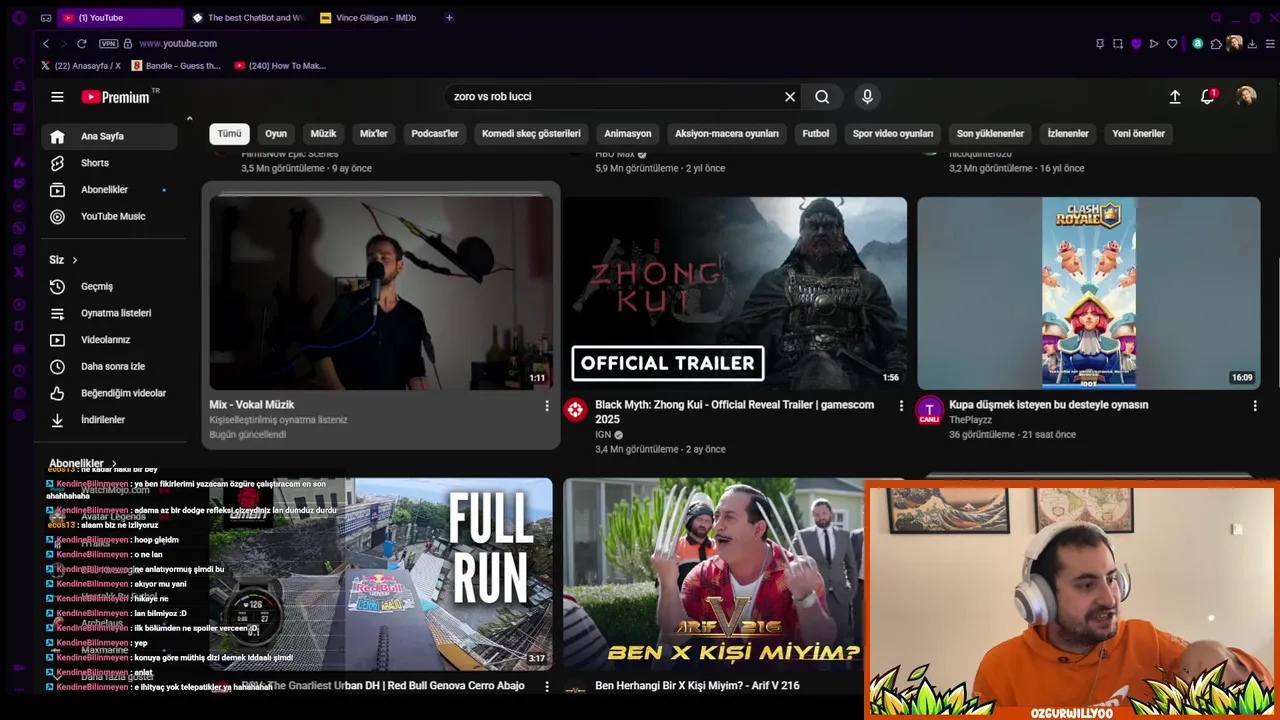Reload the page

point(82,44)
